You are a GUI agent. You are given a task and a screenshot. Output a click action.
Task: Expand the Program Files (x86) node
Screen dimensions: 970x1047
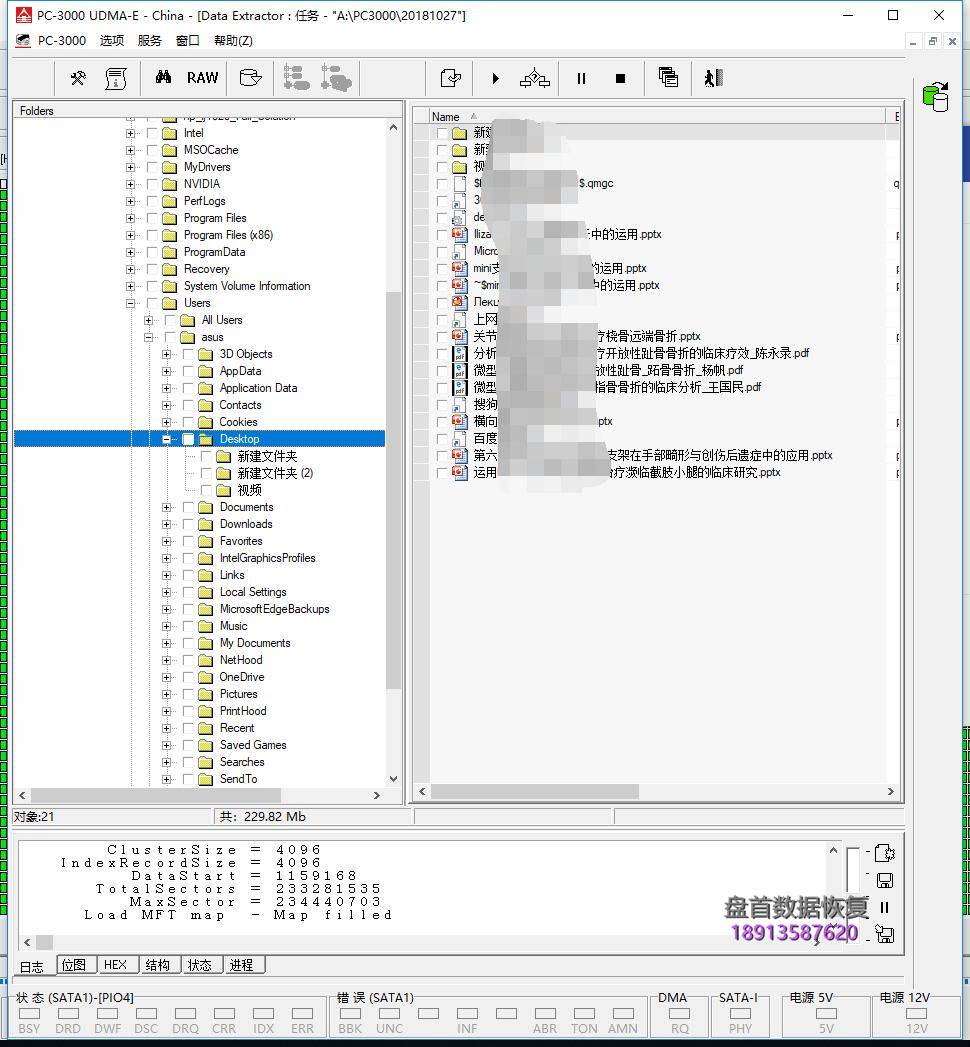(130, 235)
